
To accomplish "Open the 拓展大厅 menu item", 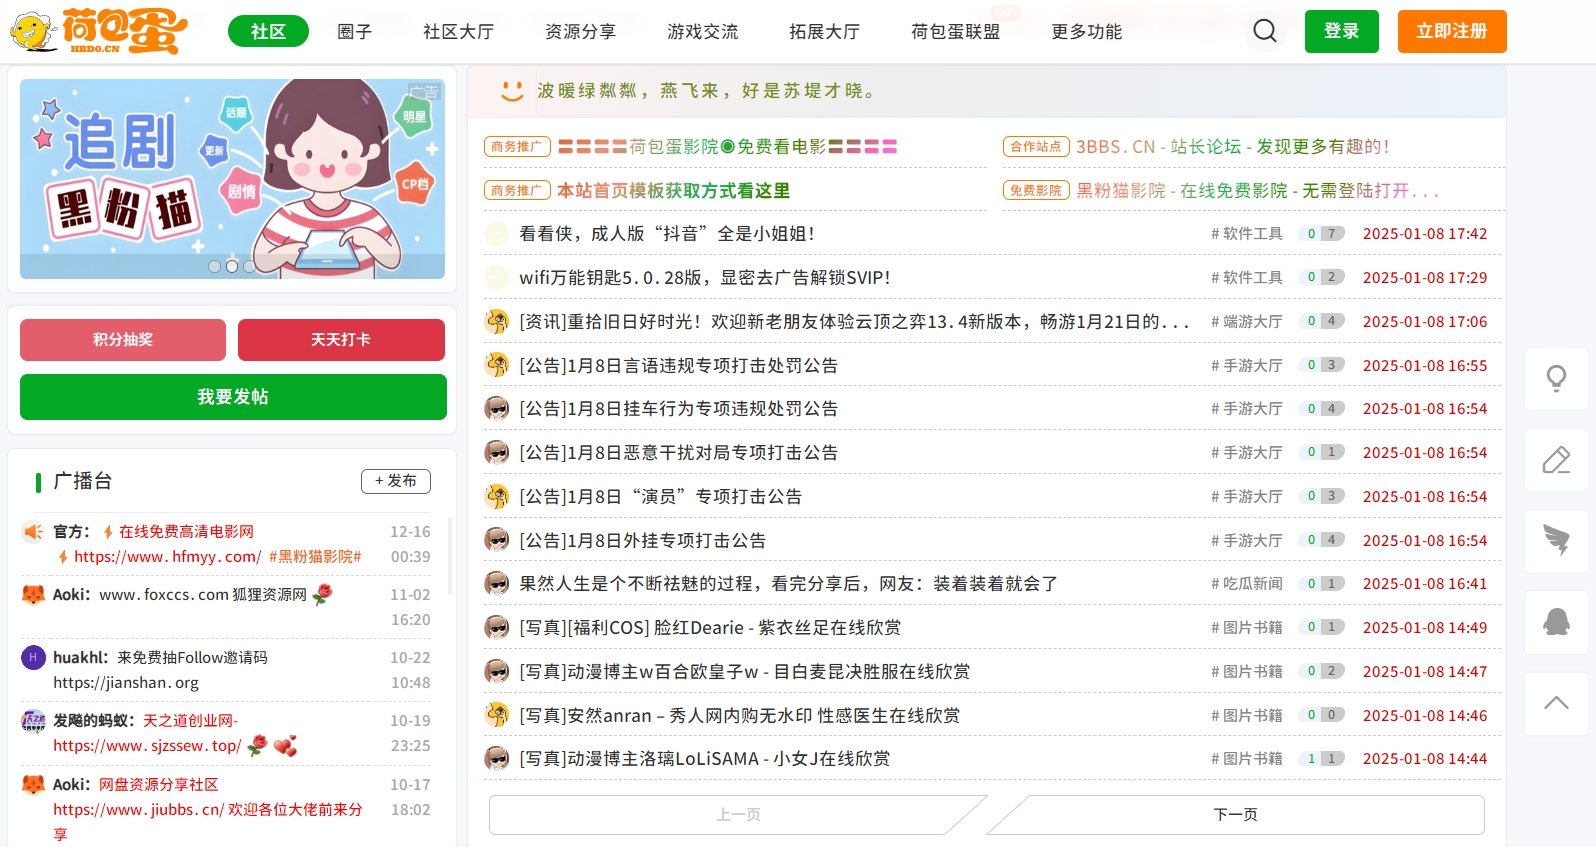I will (825, 32).
